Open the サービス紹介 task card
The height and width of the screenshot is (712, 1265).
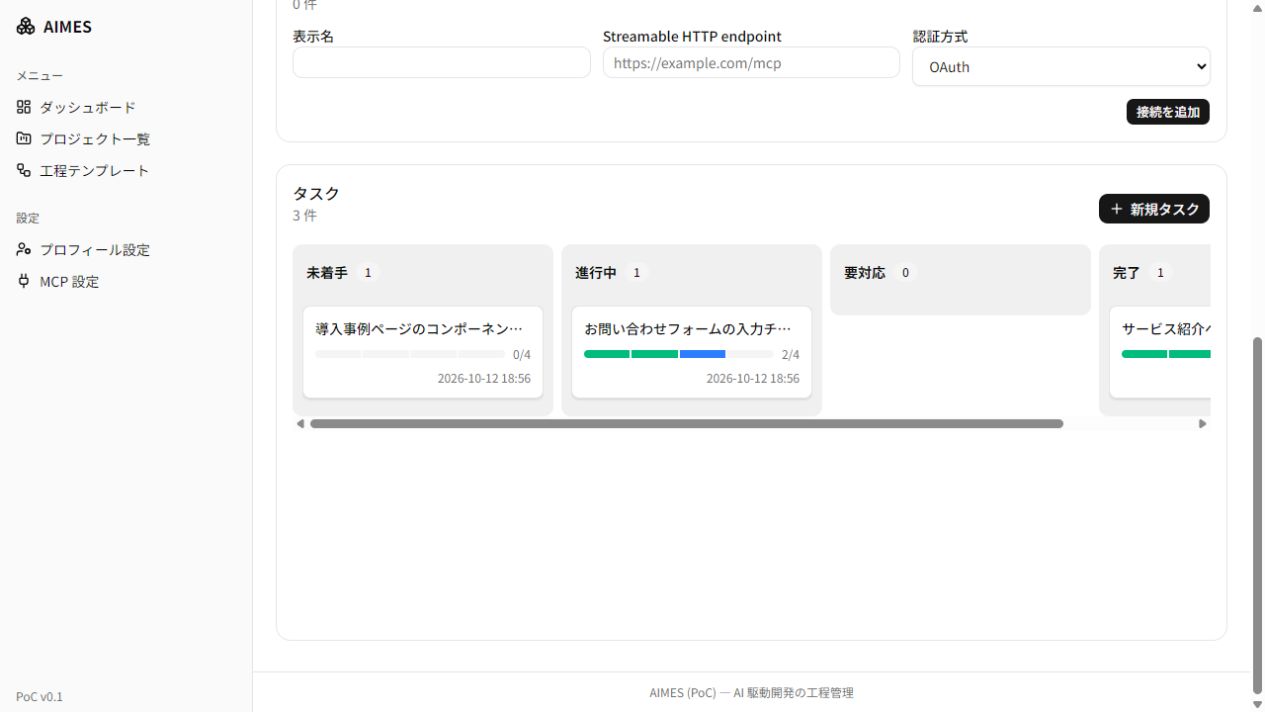pos(1160,352)
